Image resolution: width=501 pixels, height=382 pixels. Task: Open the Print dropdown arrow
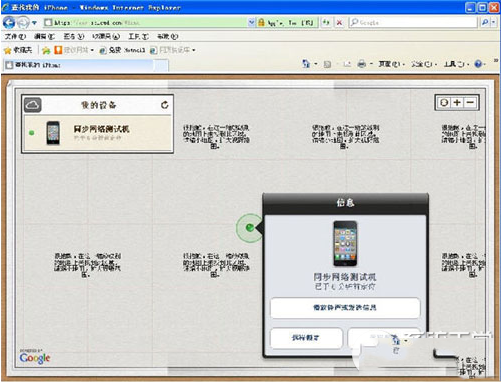click(371, 64)
